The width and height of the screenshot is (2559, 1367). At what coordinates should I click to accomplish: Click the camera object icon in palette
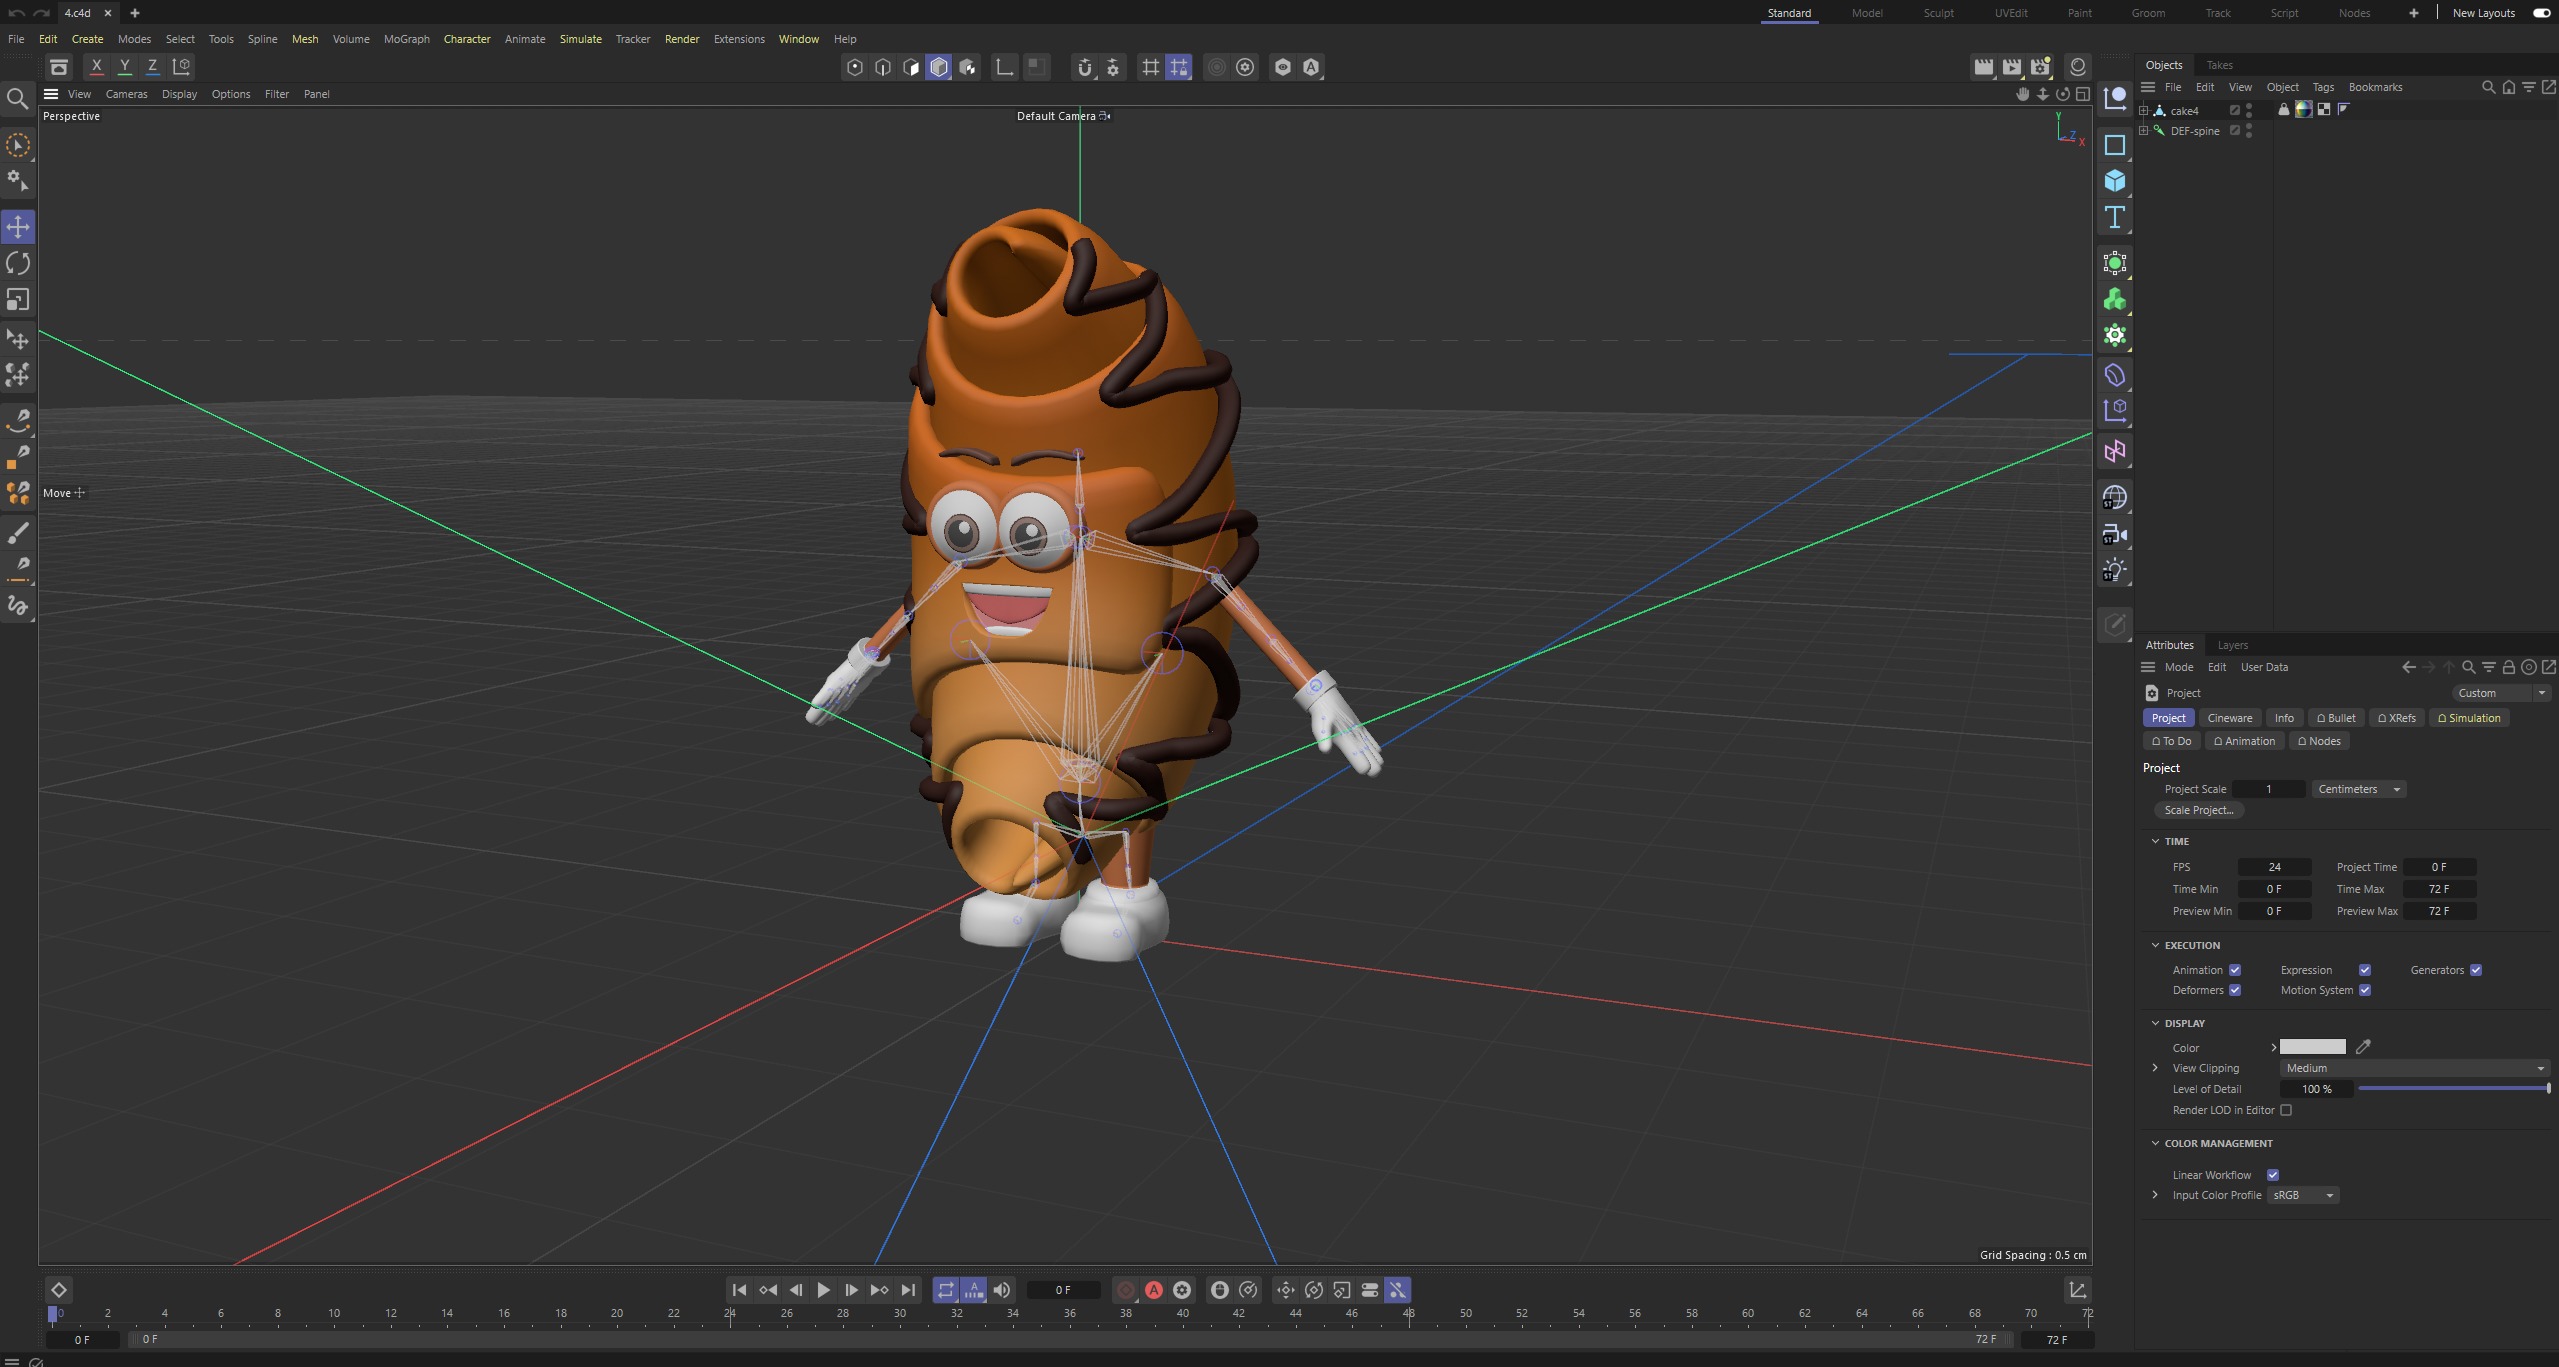tap(2114, 535)
